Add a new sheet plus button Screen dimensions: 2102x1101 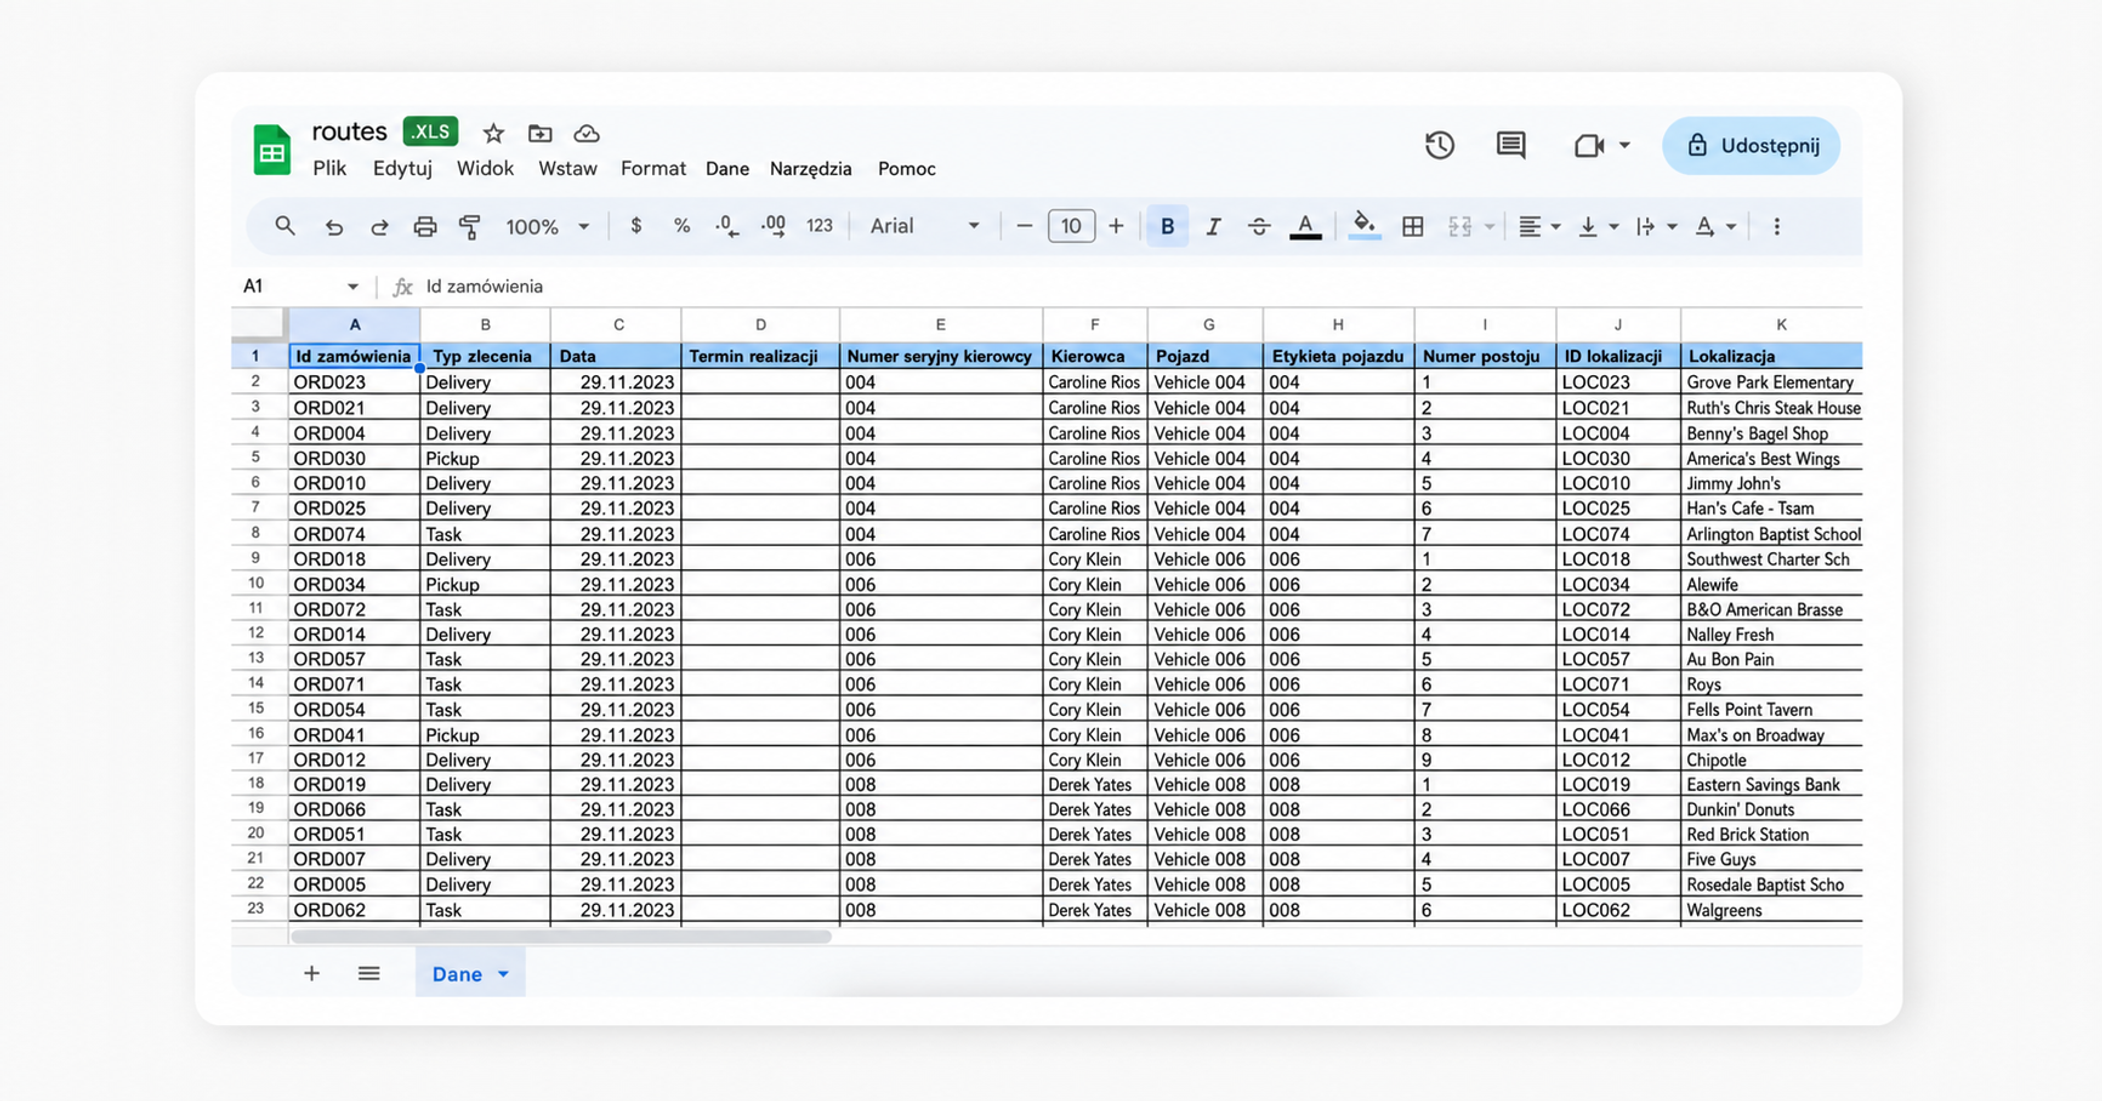point(311,974)
